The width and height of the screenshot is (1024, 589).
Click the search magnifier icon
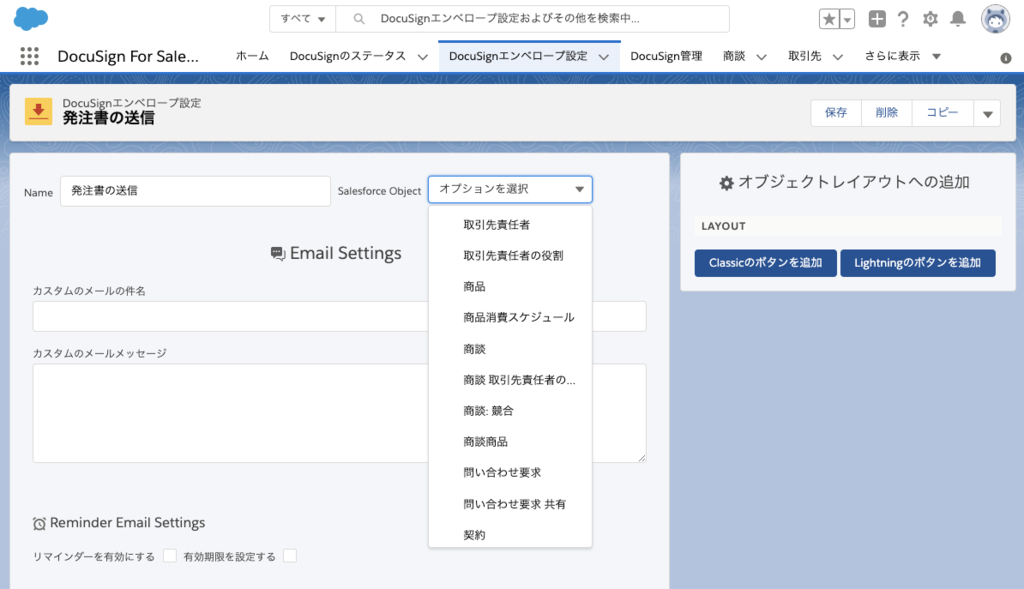click(x=359, y=19)
